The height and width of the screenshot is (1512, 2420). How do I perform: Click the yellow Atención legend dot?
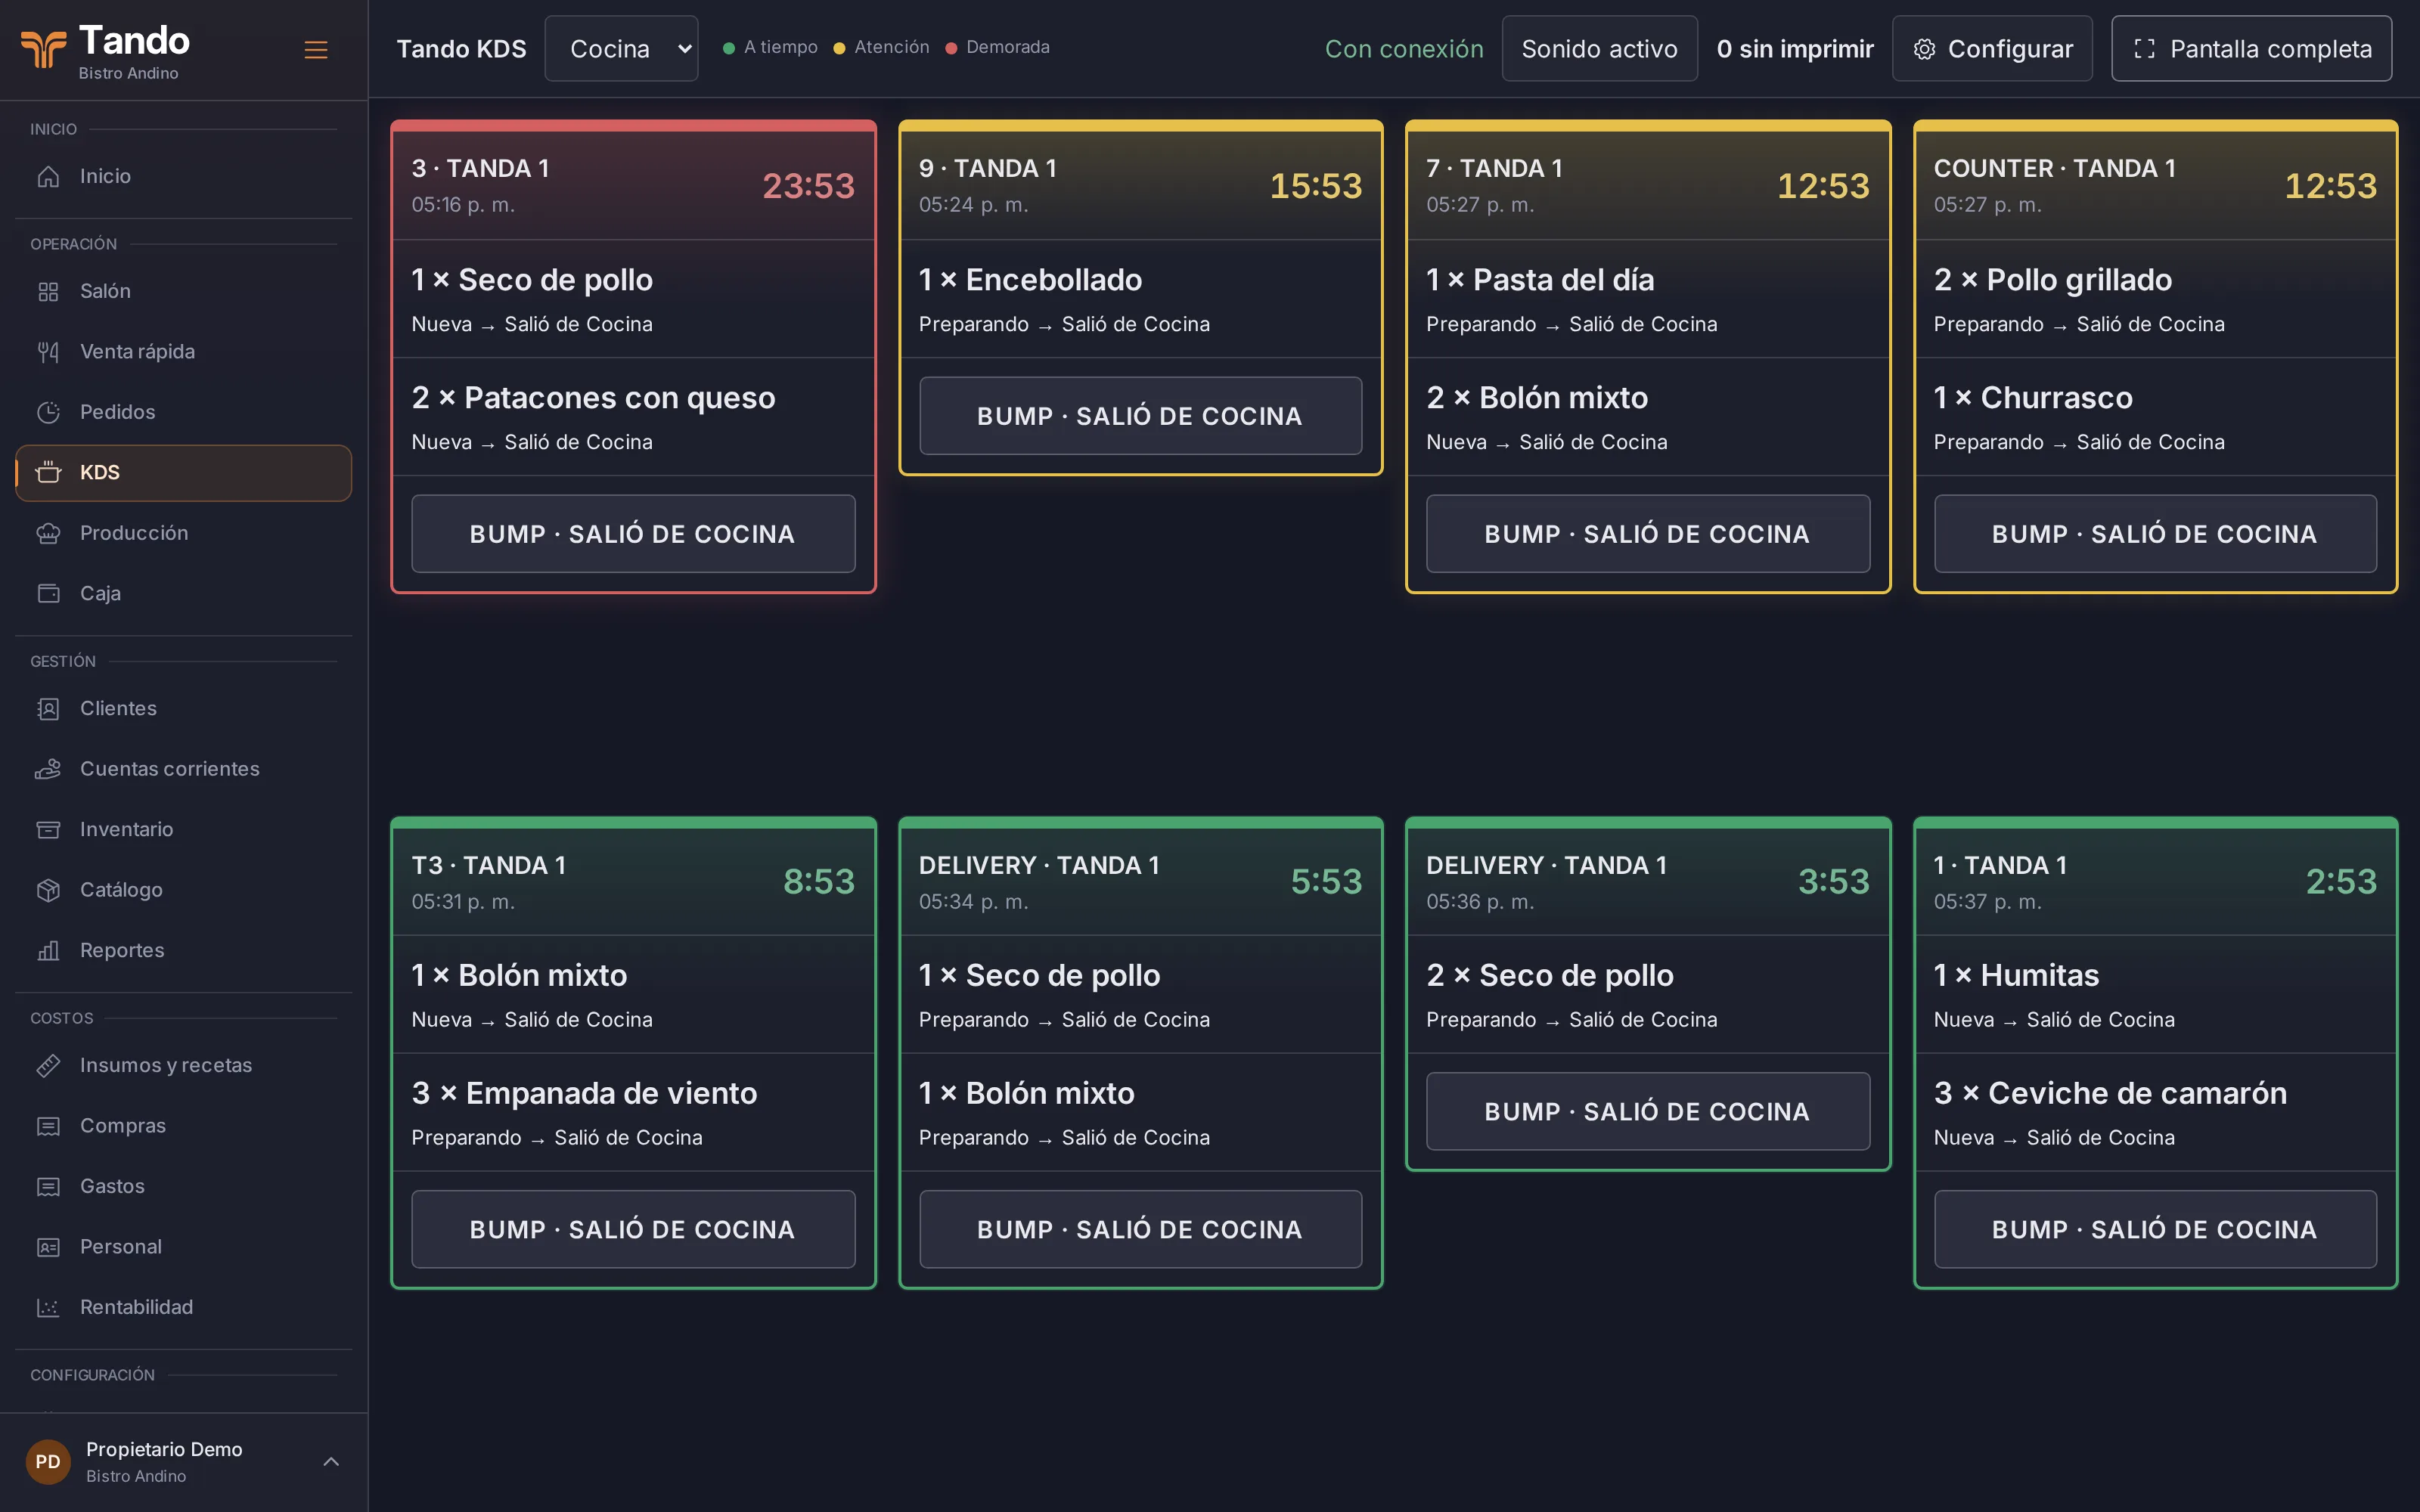click(840, 48)
